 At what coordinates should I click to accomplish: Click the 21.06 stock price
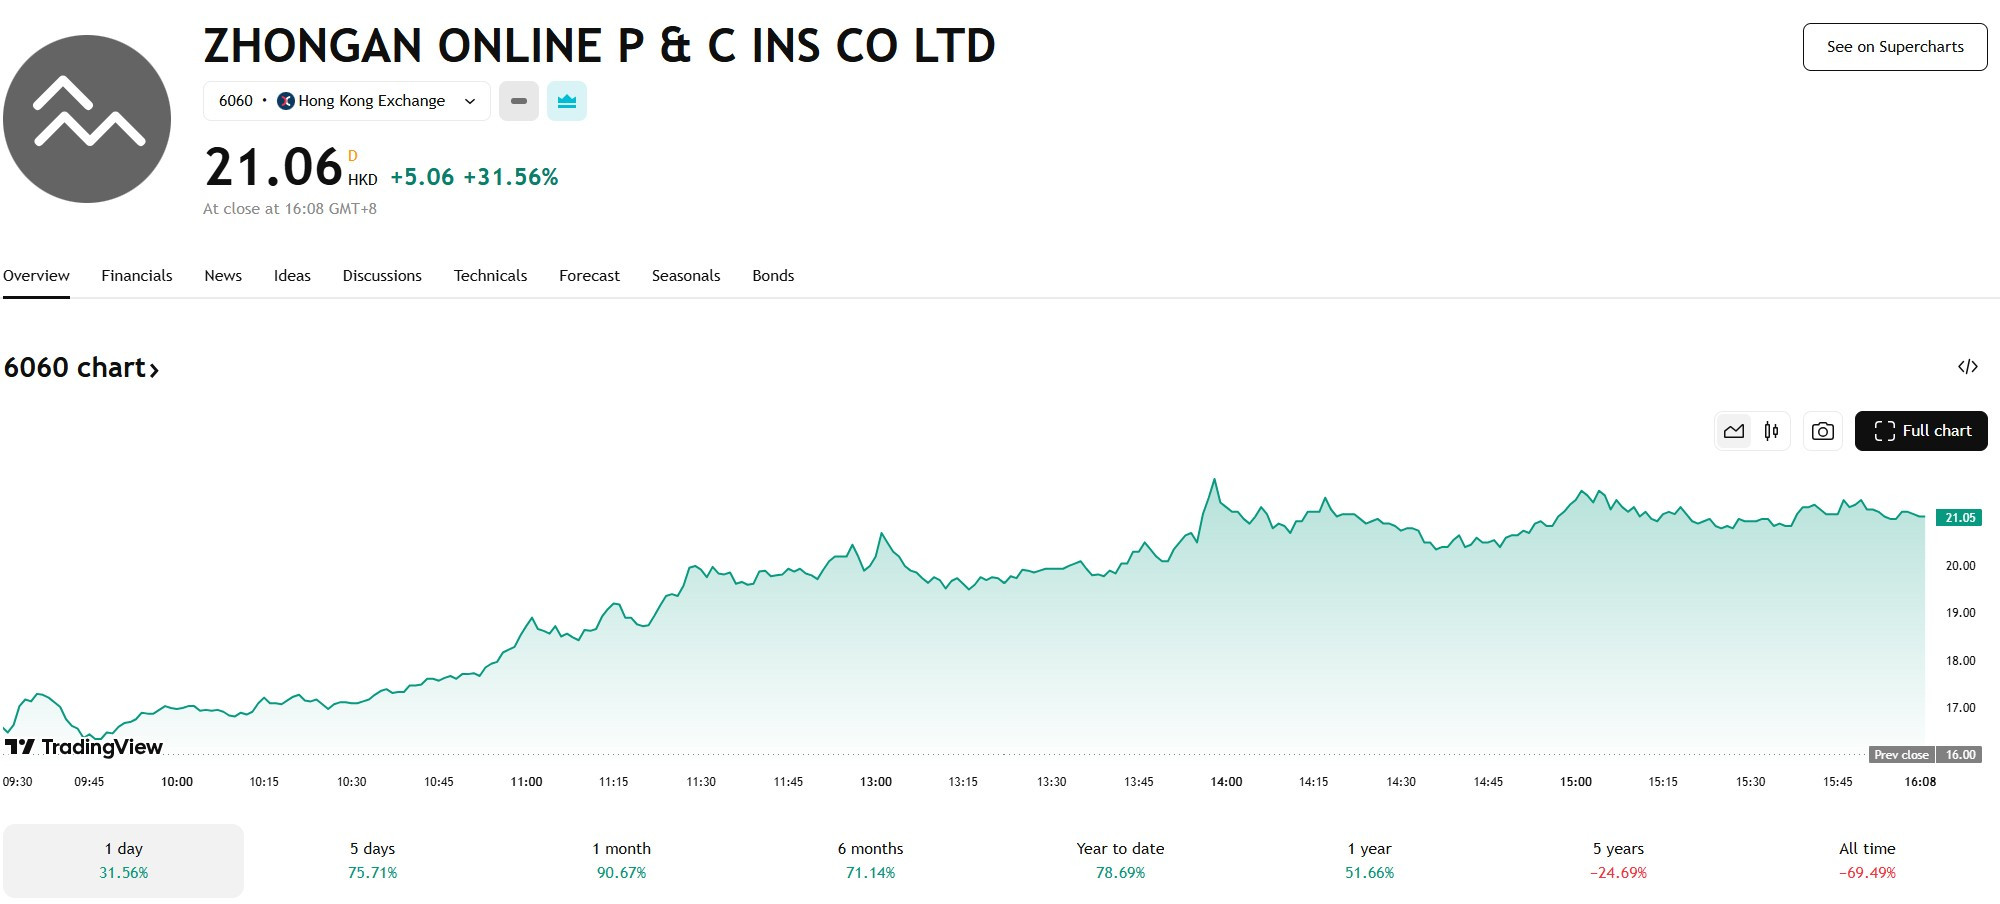pyautogui.click(x=273, y=167)
